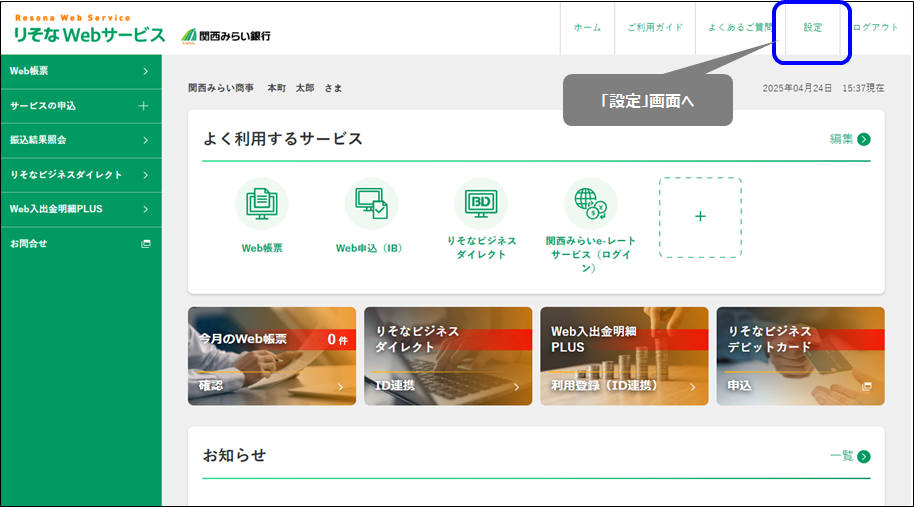Open the Web申込（IB） service icon
This screenshot has height=507, width=914.
pos(371,204)
